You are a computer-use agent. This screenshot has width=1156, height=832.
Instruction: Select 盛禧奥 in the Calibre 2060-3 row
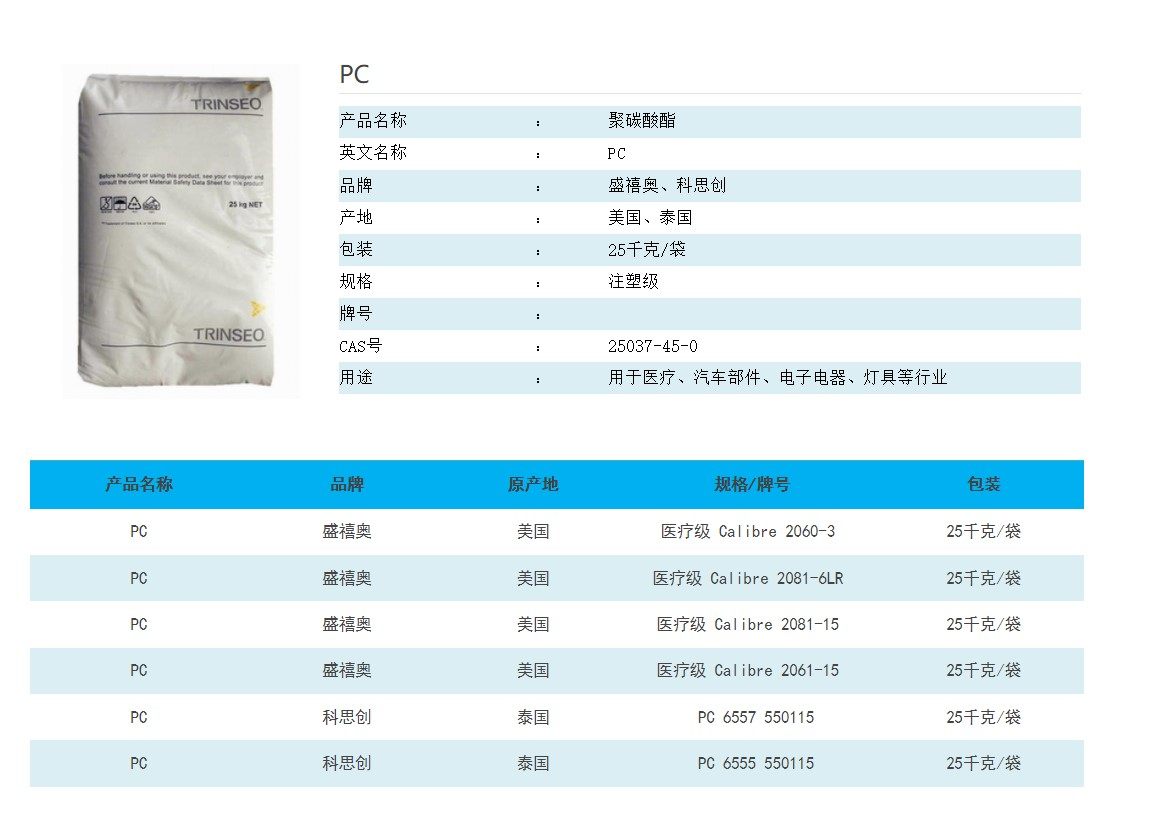347,531
